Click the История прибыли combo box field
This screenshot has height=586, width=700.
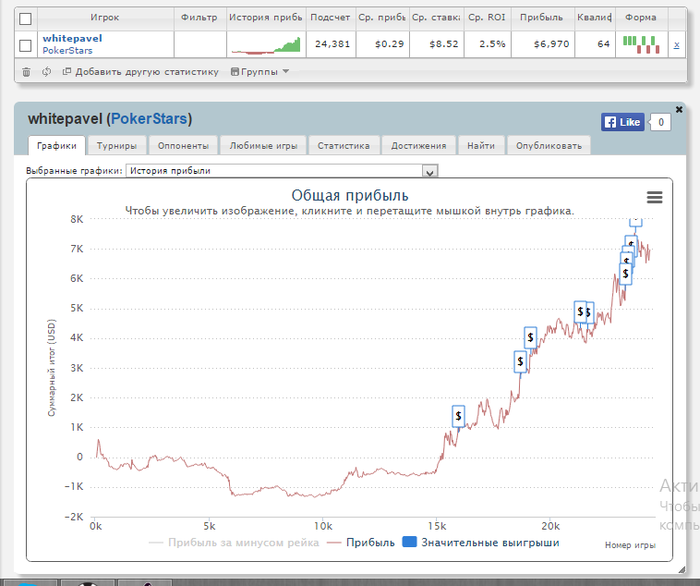tap(281, 171)
